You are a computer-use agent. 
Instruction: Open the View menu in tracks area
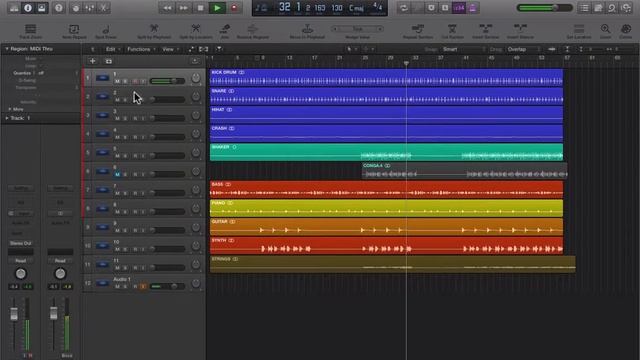coord(171,49)
